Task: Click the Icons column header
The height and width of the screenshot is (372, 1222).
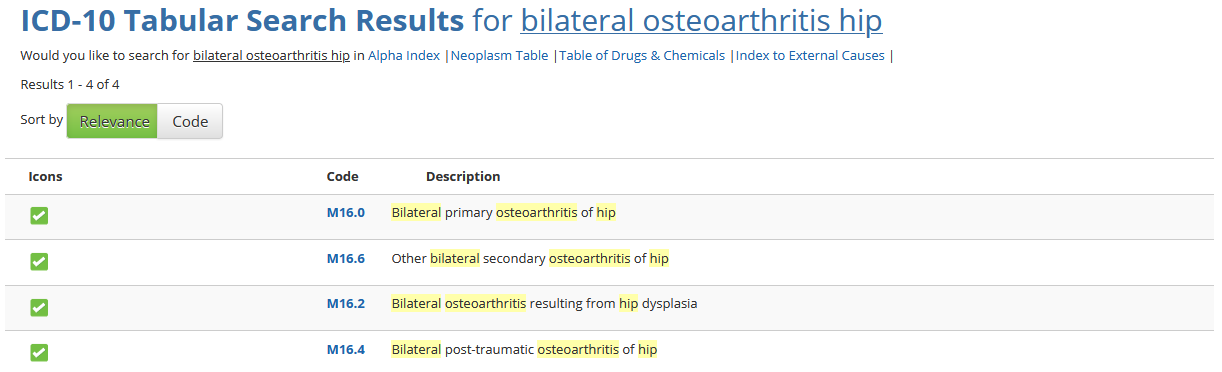Action: [x=46, y=177]
